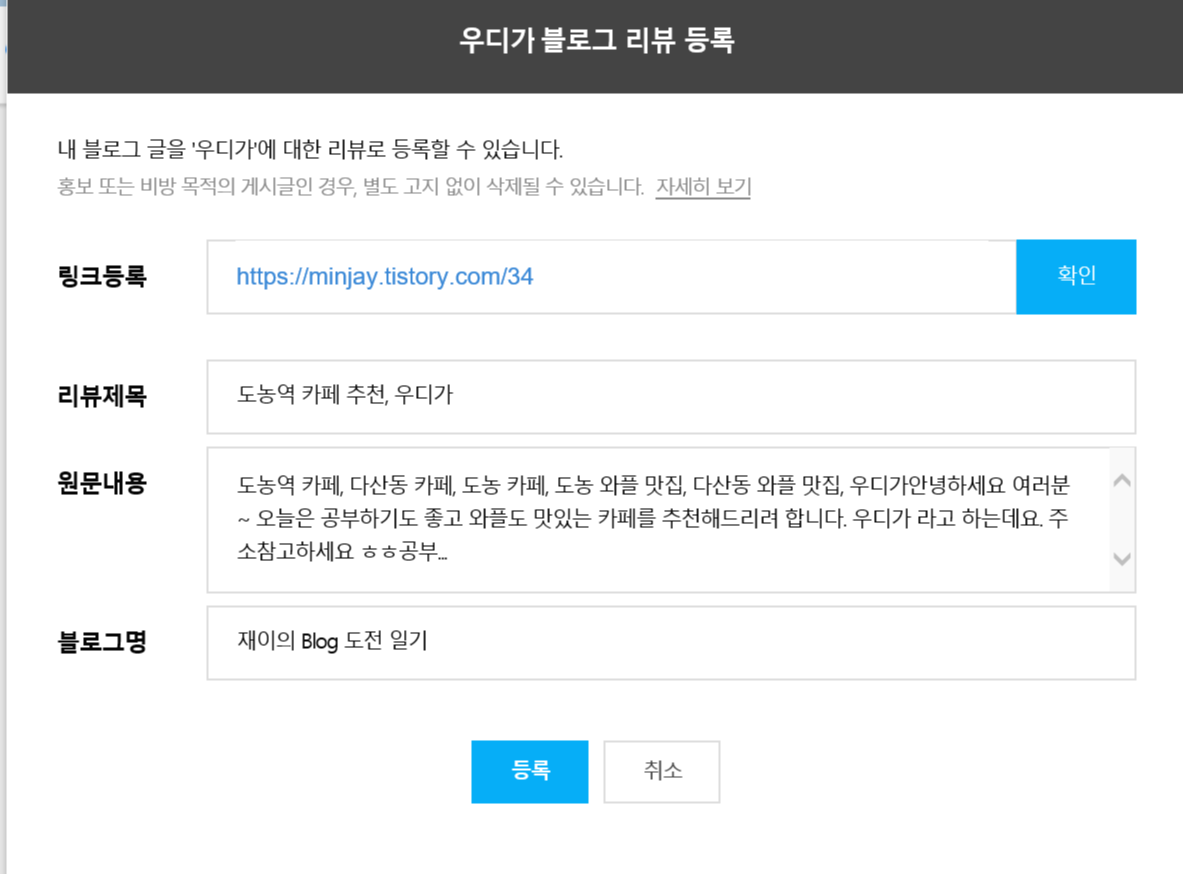1183x874 pixels.
Task: Click the dialog title 우디가 블로그 리뷰 등록
Action: (x=597, y=40)
